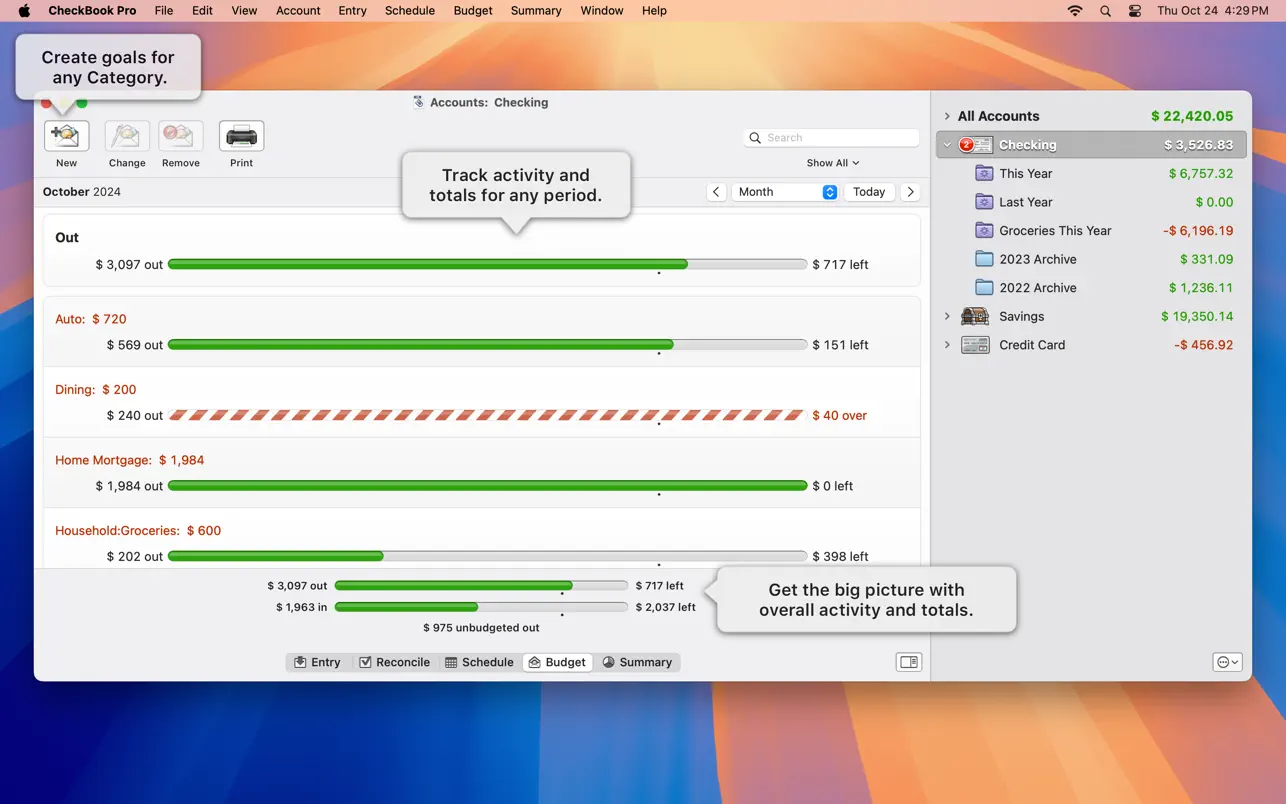The height and width of the screenshot is (804, 1286).
Task: Click the Last Year smart folder icon
Action: [x=984, y=202]
